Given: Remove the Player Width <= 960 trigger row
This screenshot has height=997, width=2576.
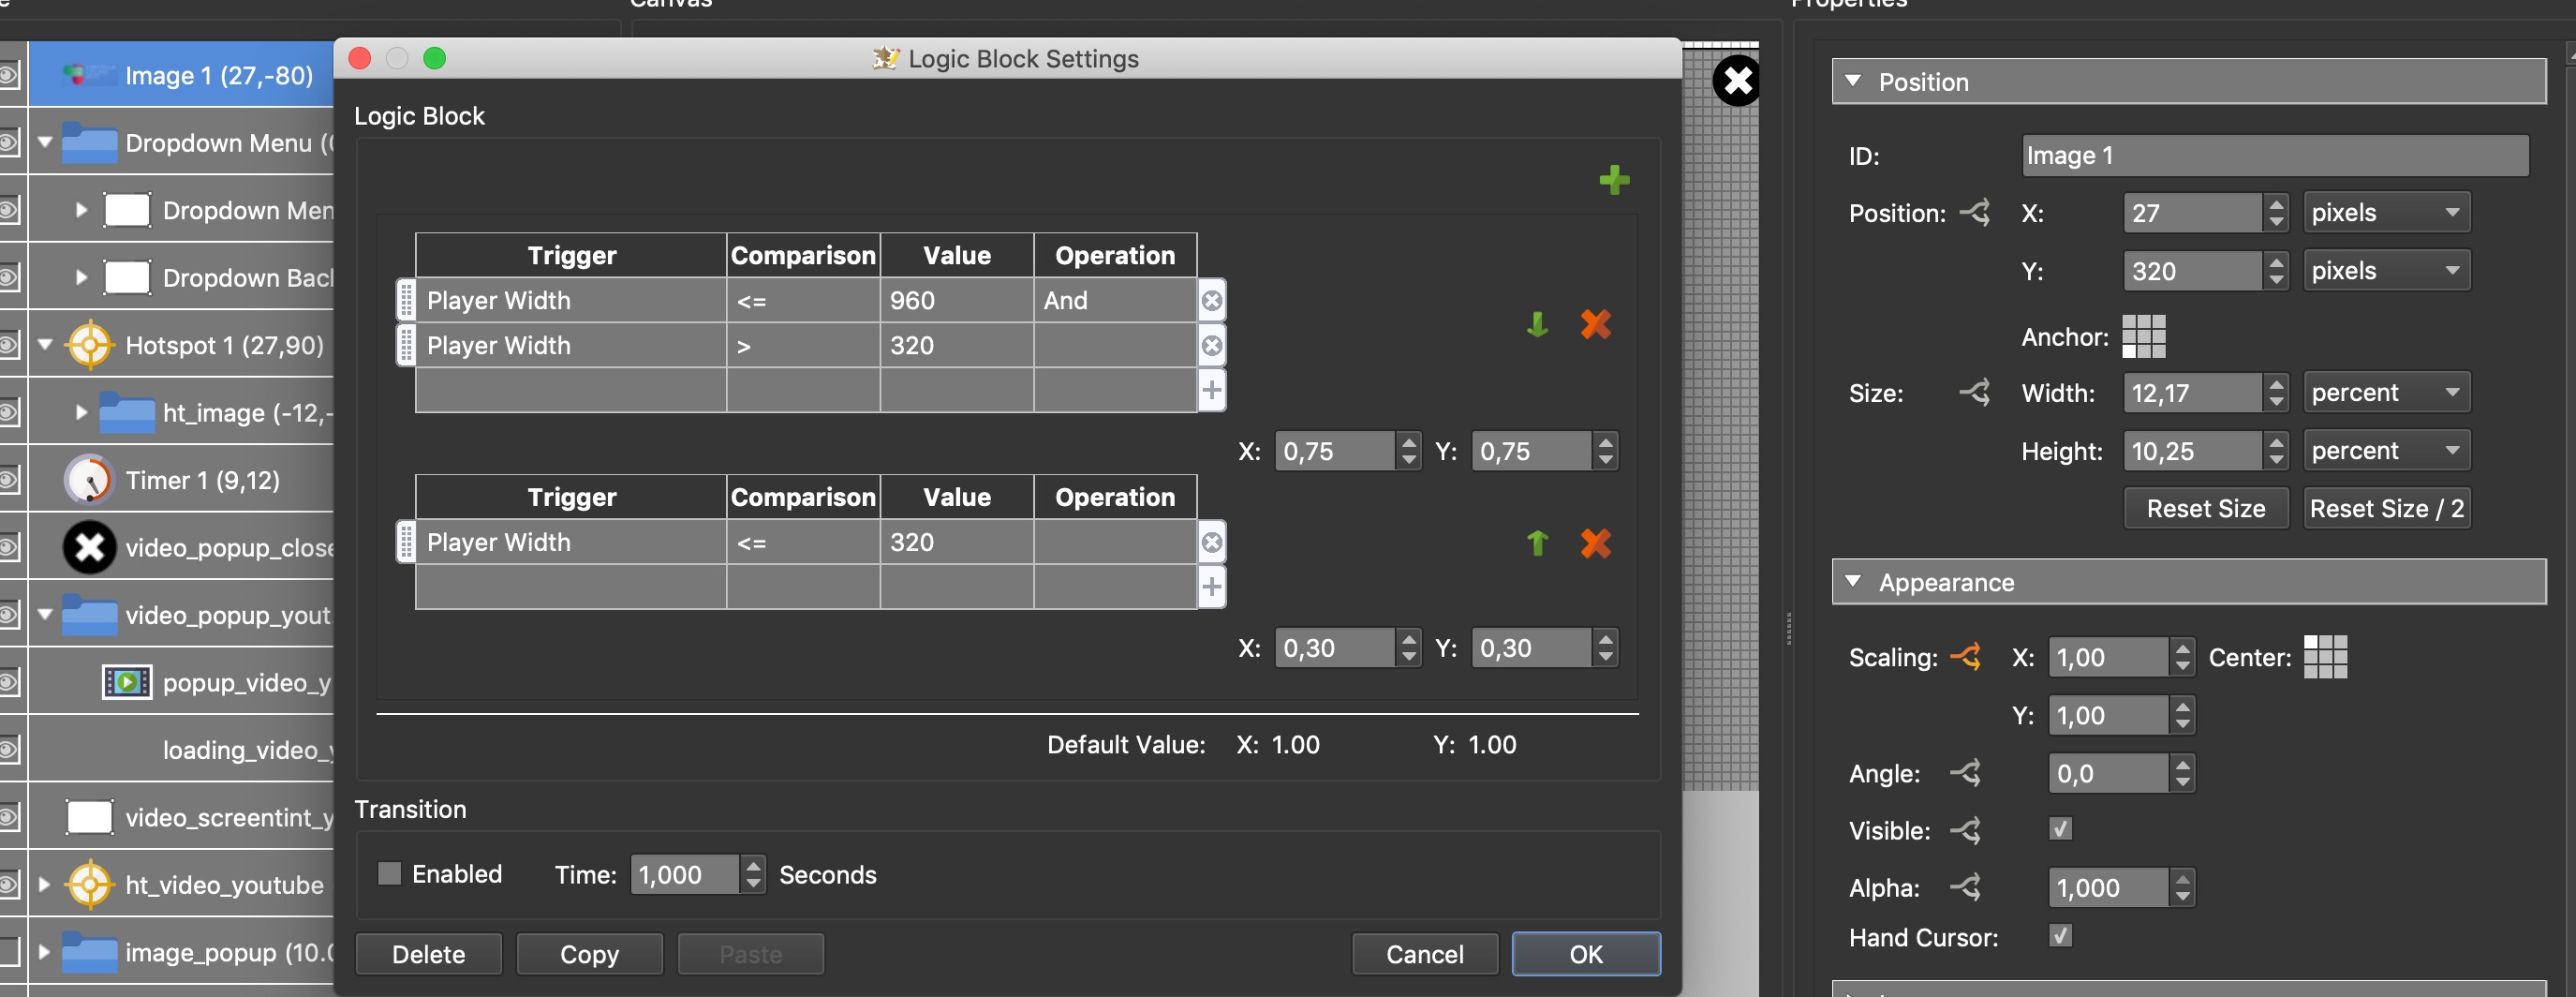Looking at the screenshot, I should pos(1211,301).
